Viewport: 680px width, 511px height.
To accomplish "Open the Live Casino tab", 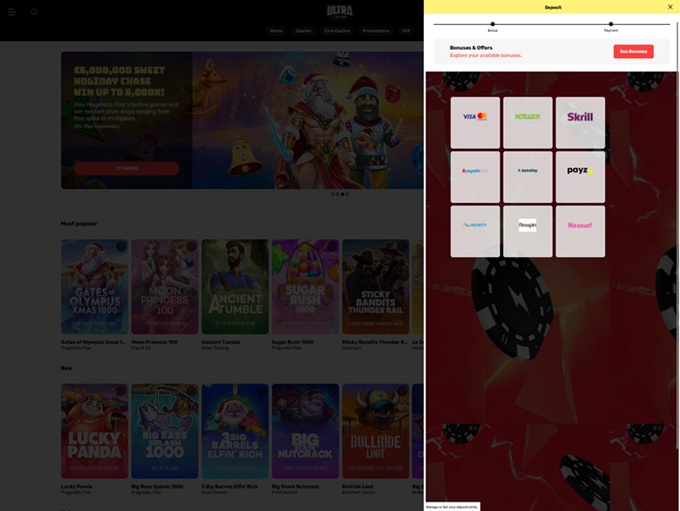I will pyautogui.click(x=334, y=31).
